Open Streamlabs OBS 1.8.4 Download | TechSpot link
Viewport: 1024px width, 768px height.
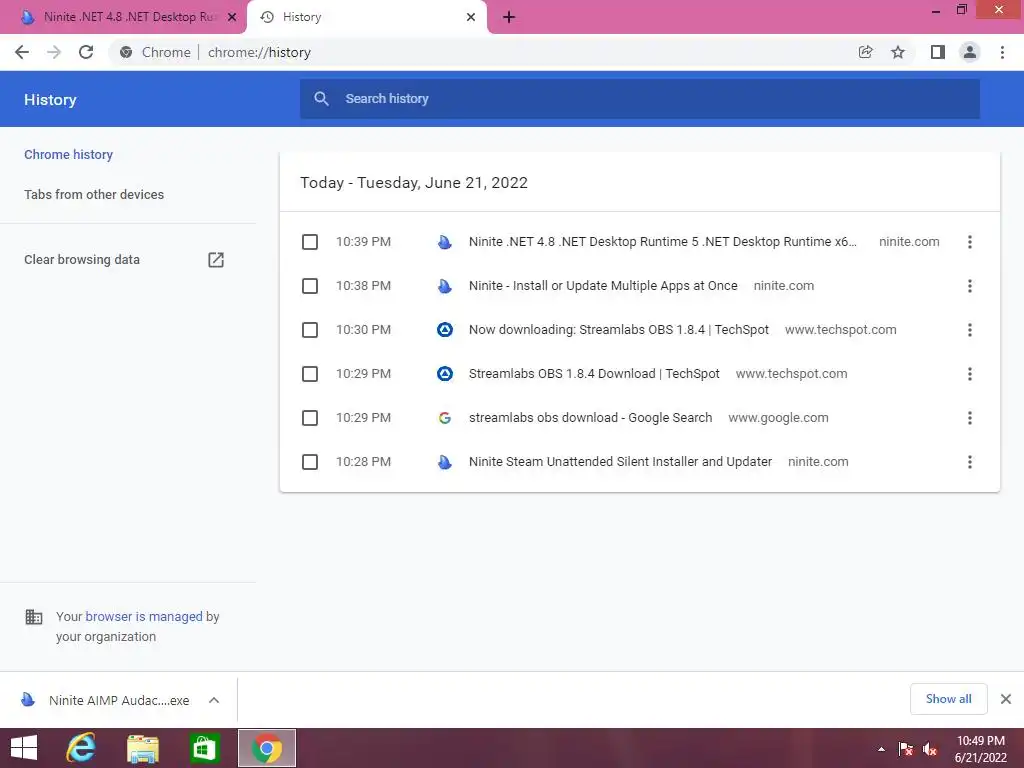click(594, 374)
